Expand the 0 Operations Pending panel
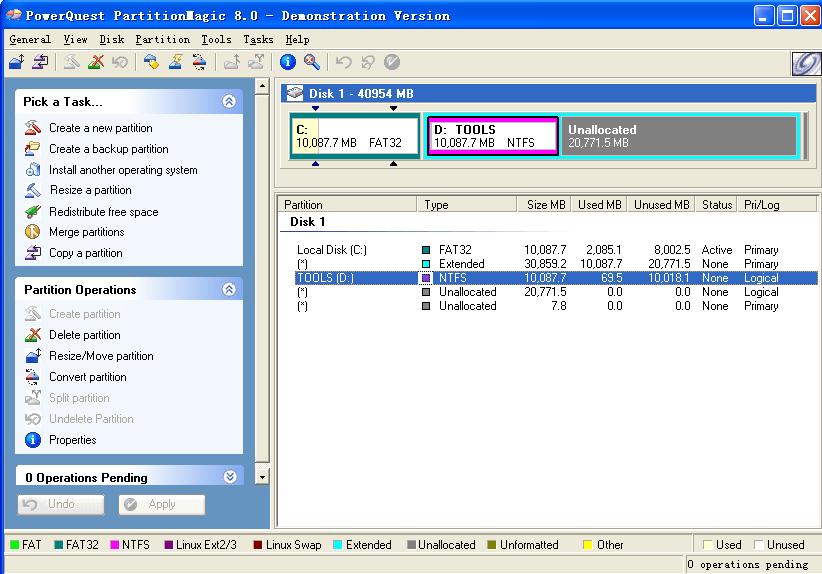Screen dimensions: 822x574 point(230,476)
